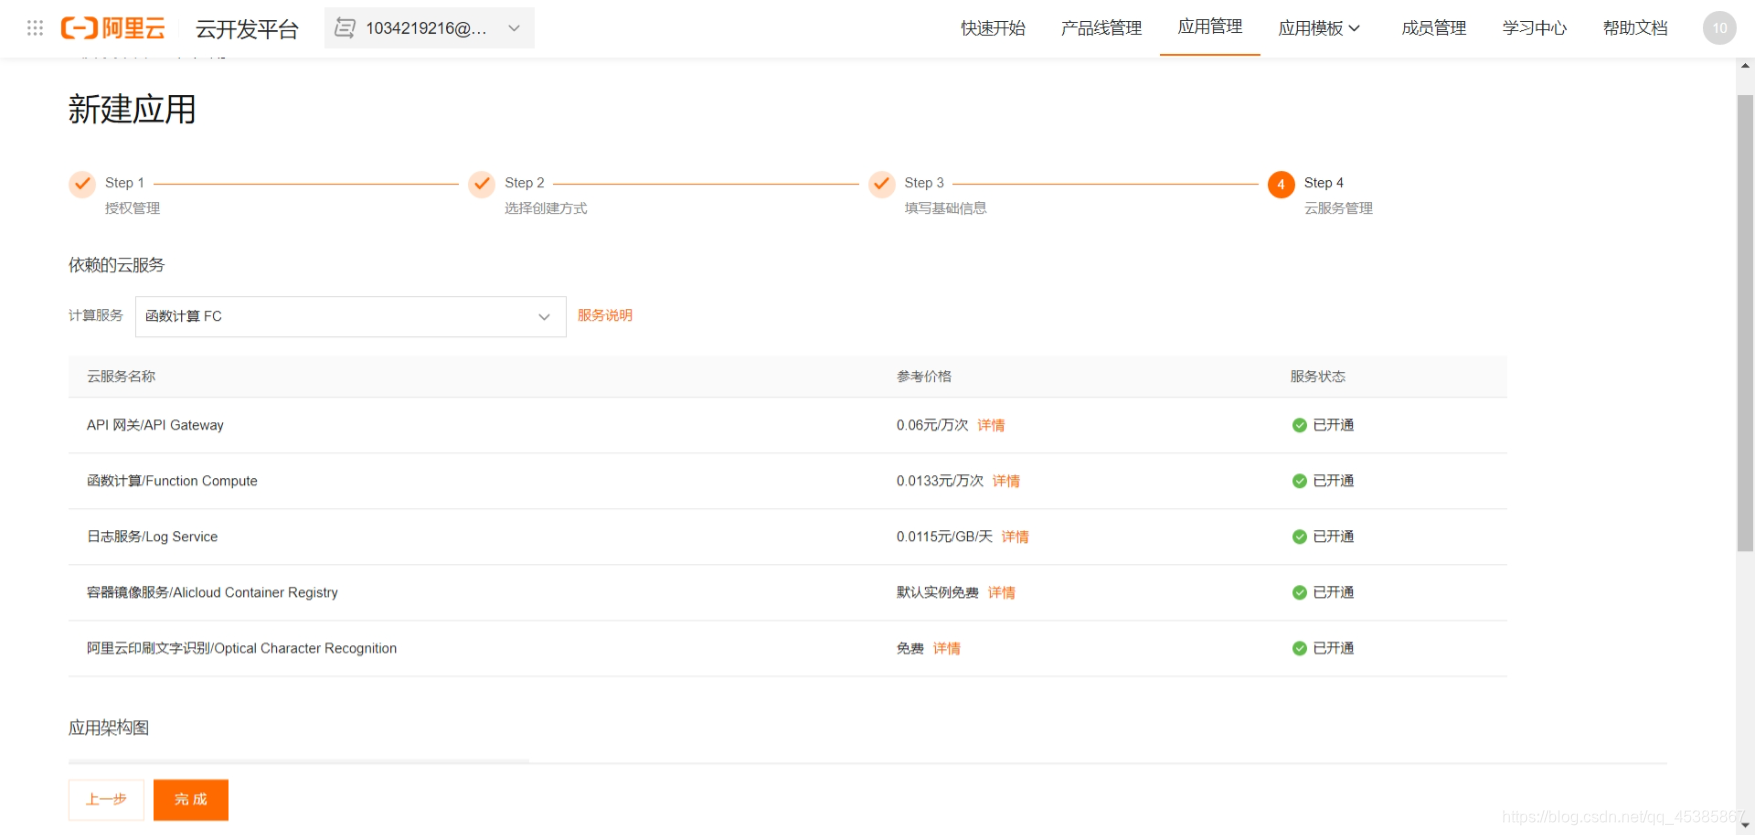Screen dimensions: 1755x835
Task: Click API Gateway 已开通 status icon
Action: point(1299,425)
